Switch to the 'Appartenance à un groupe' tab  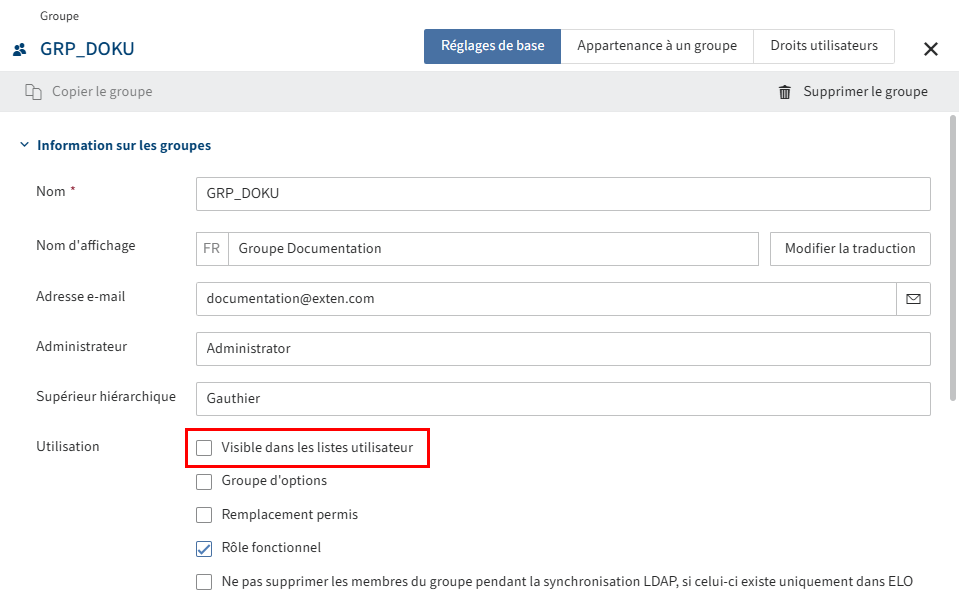coord(657,45)
